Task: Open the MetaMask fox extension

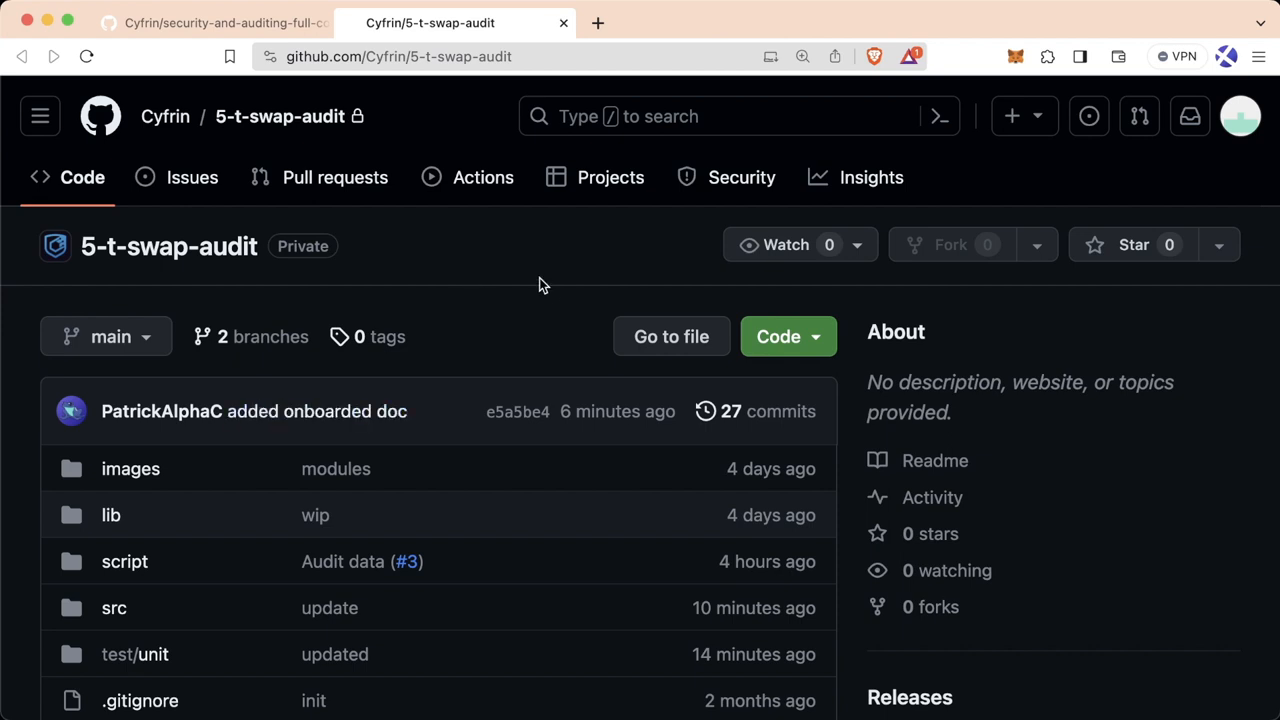Action: 1015,56
